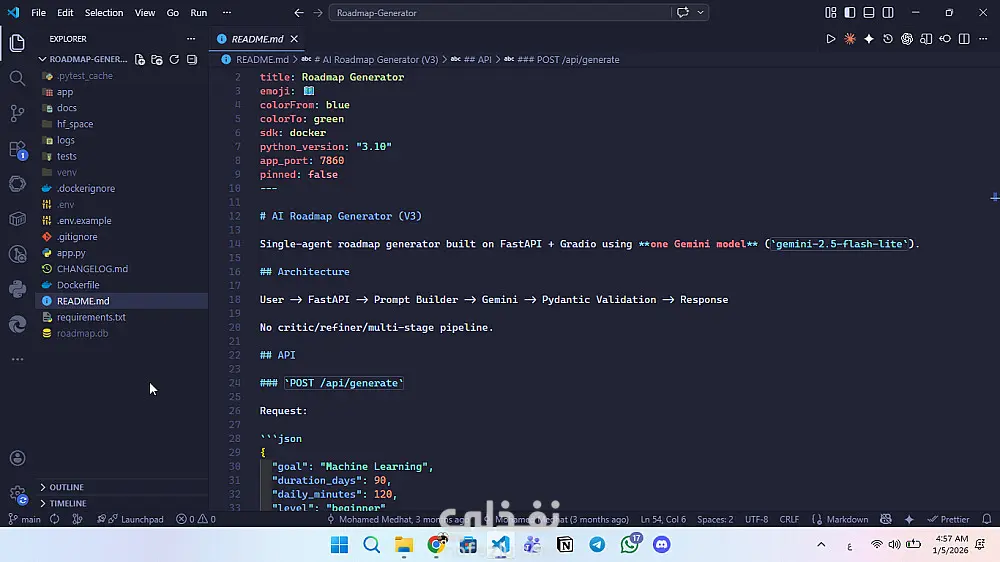
Task: Click Synchronize Changes icon in status bar
Action: [55, 519]
